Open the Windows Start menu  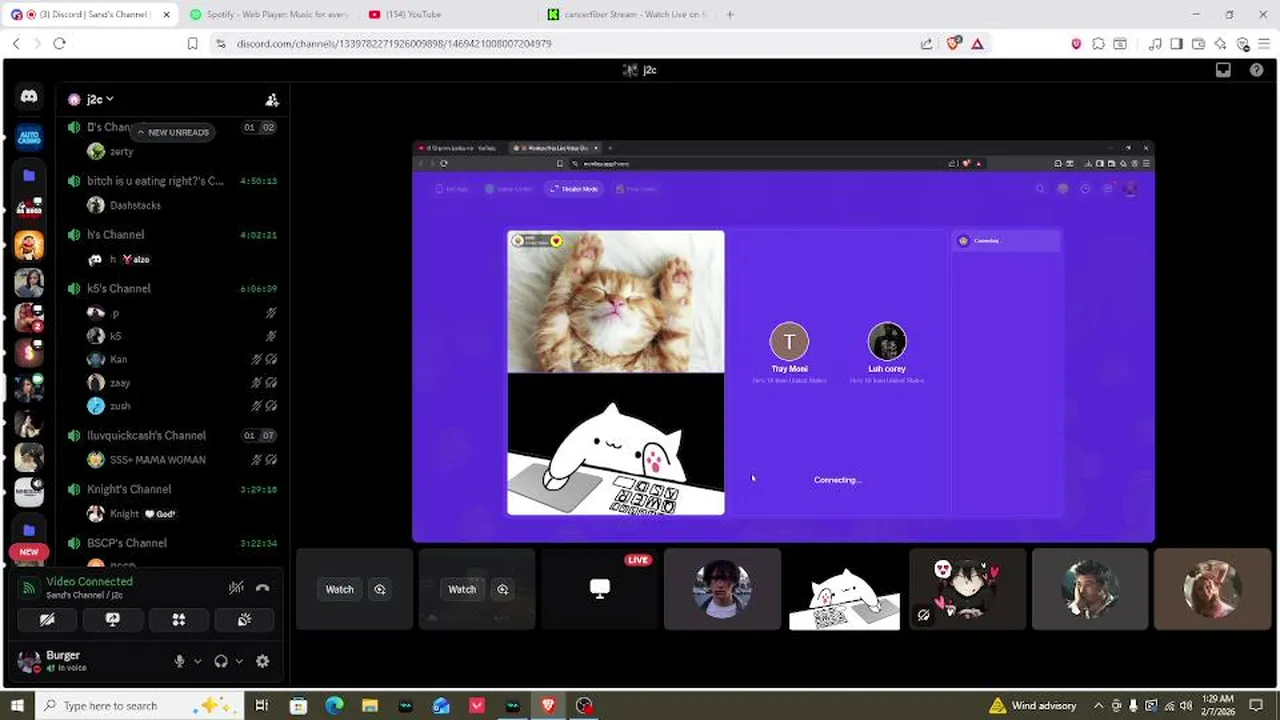pyautogui.click(x=15, y=705)
